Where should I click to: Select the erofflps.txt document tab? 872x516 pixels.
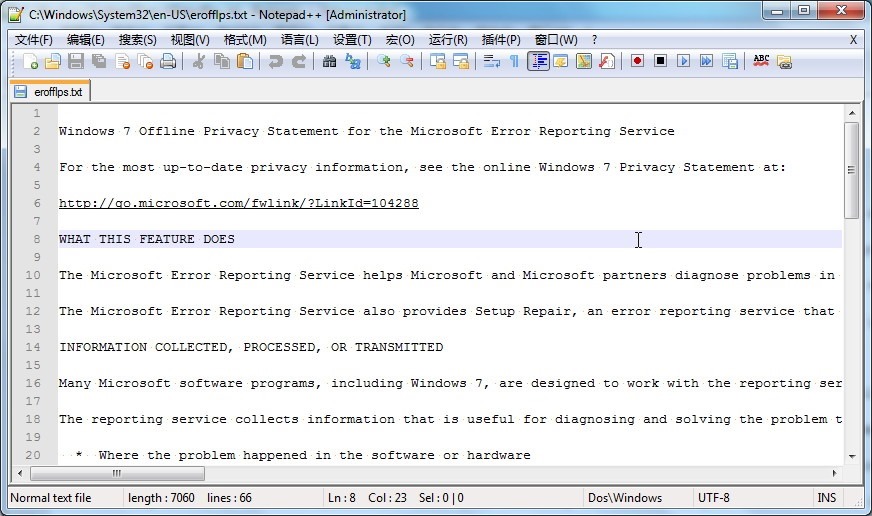50,92
